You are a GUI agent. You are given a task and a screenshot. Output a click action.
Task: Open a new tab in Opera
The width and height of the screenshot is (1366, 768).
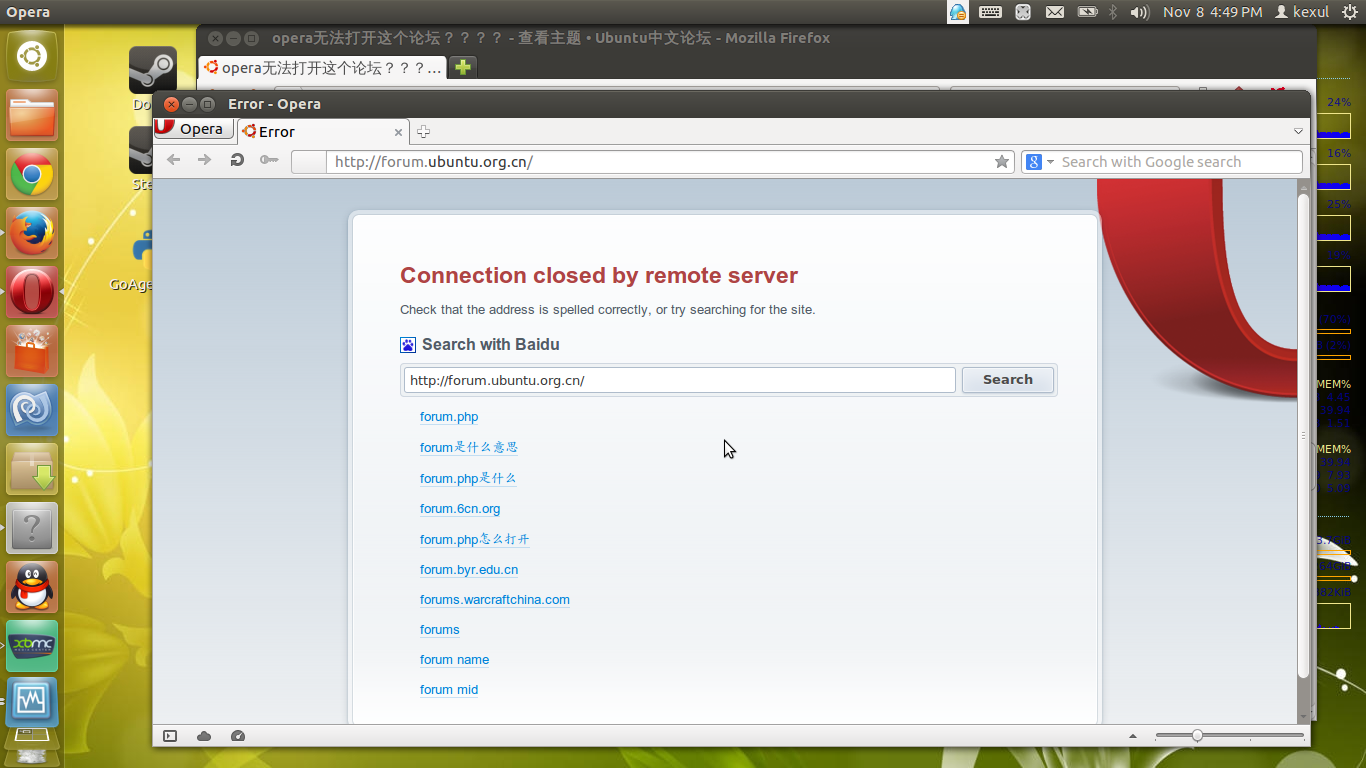423,132
